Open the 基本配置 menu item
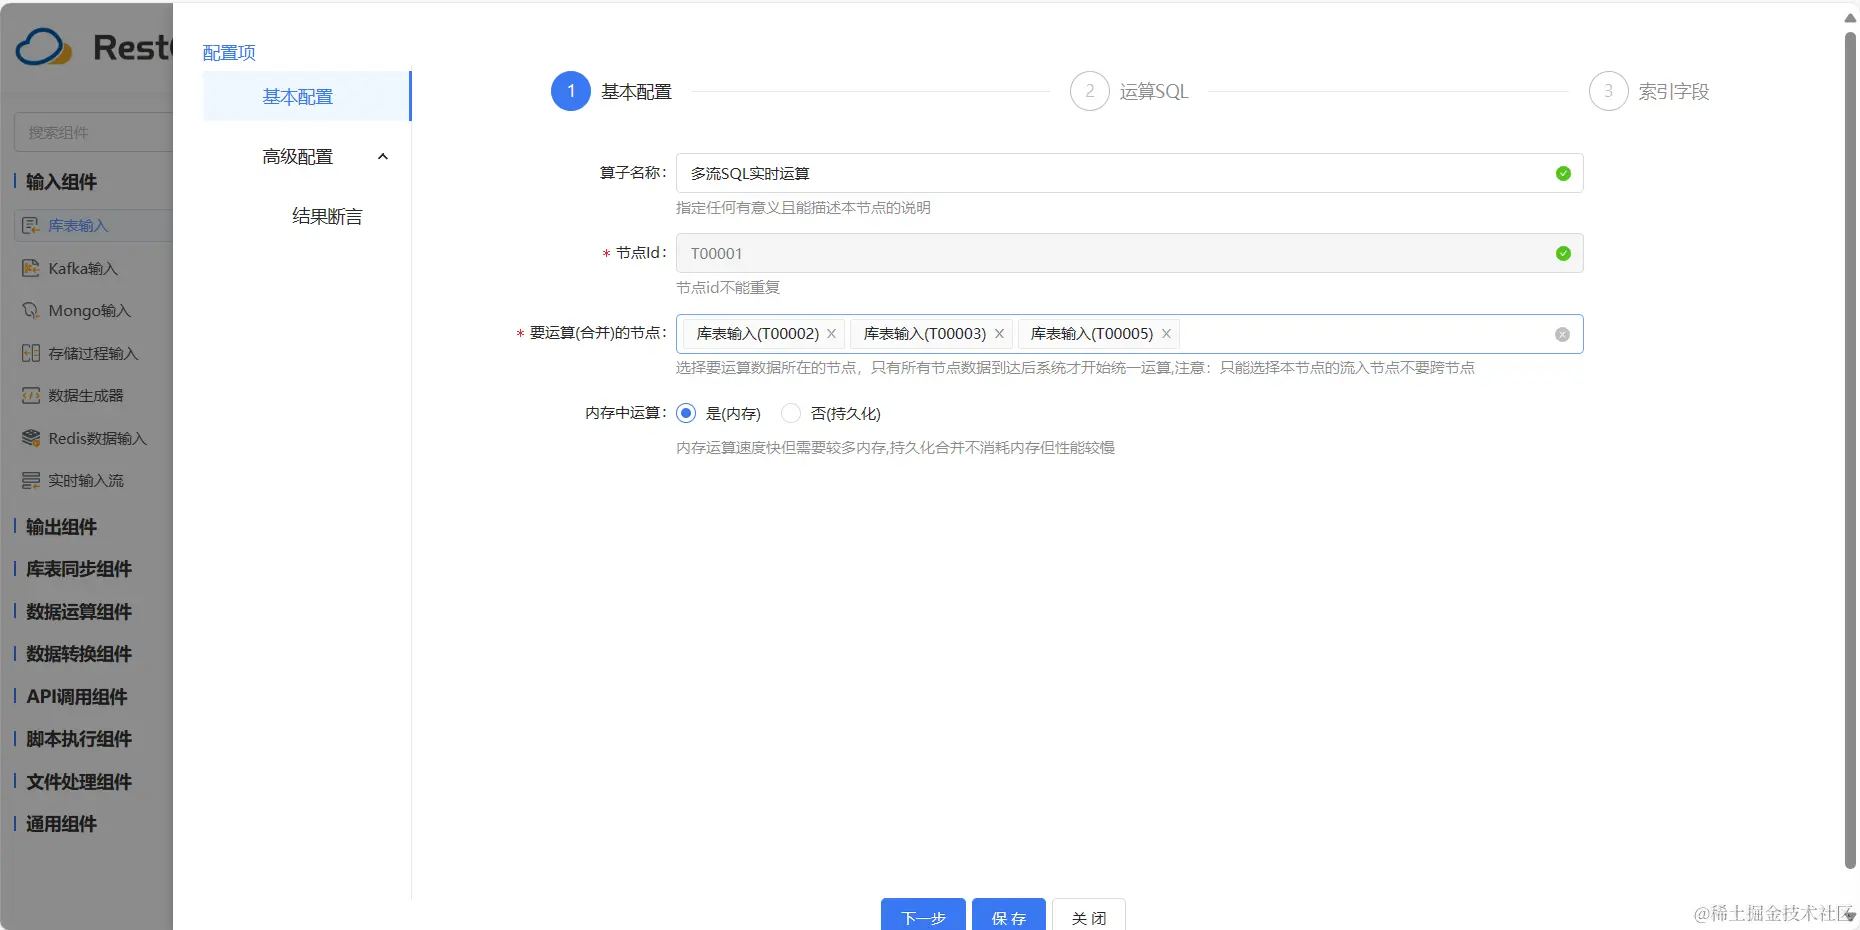 pos(306,96)
